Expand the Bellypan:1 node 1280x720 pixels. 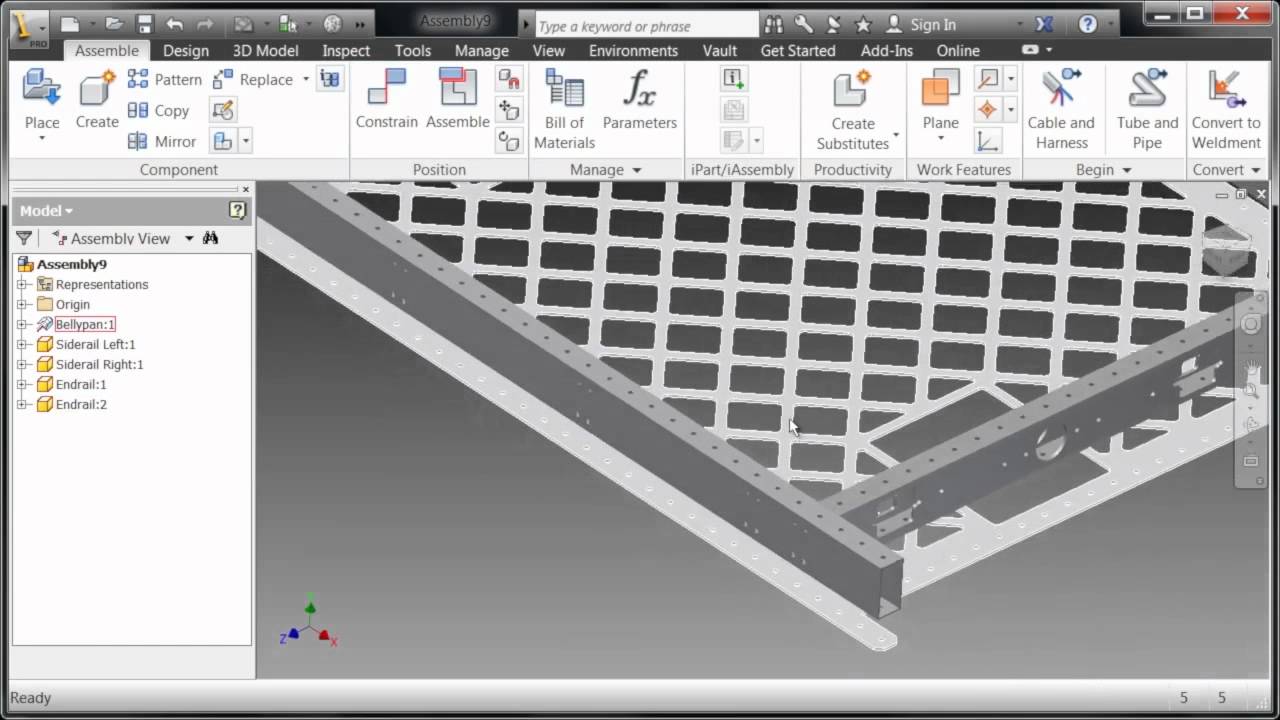pos(22,324)
